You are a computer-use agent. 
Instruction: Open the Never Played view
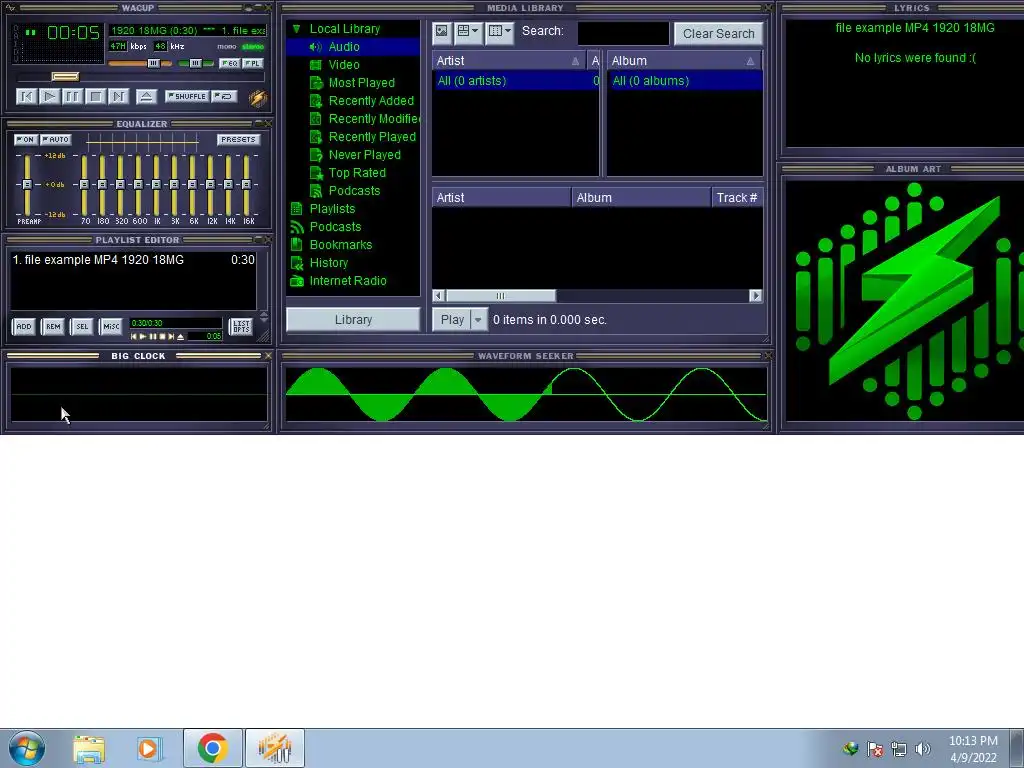[x=364, y=155]
